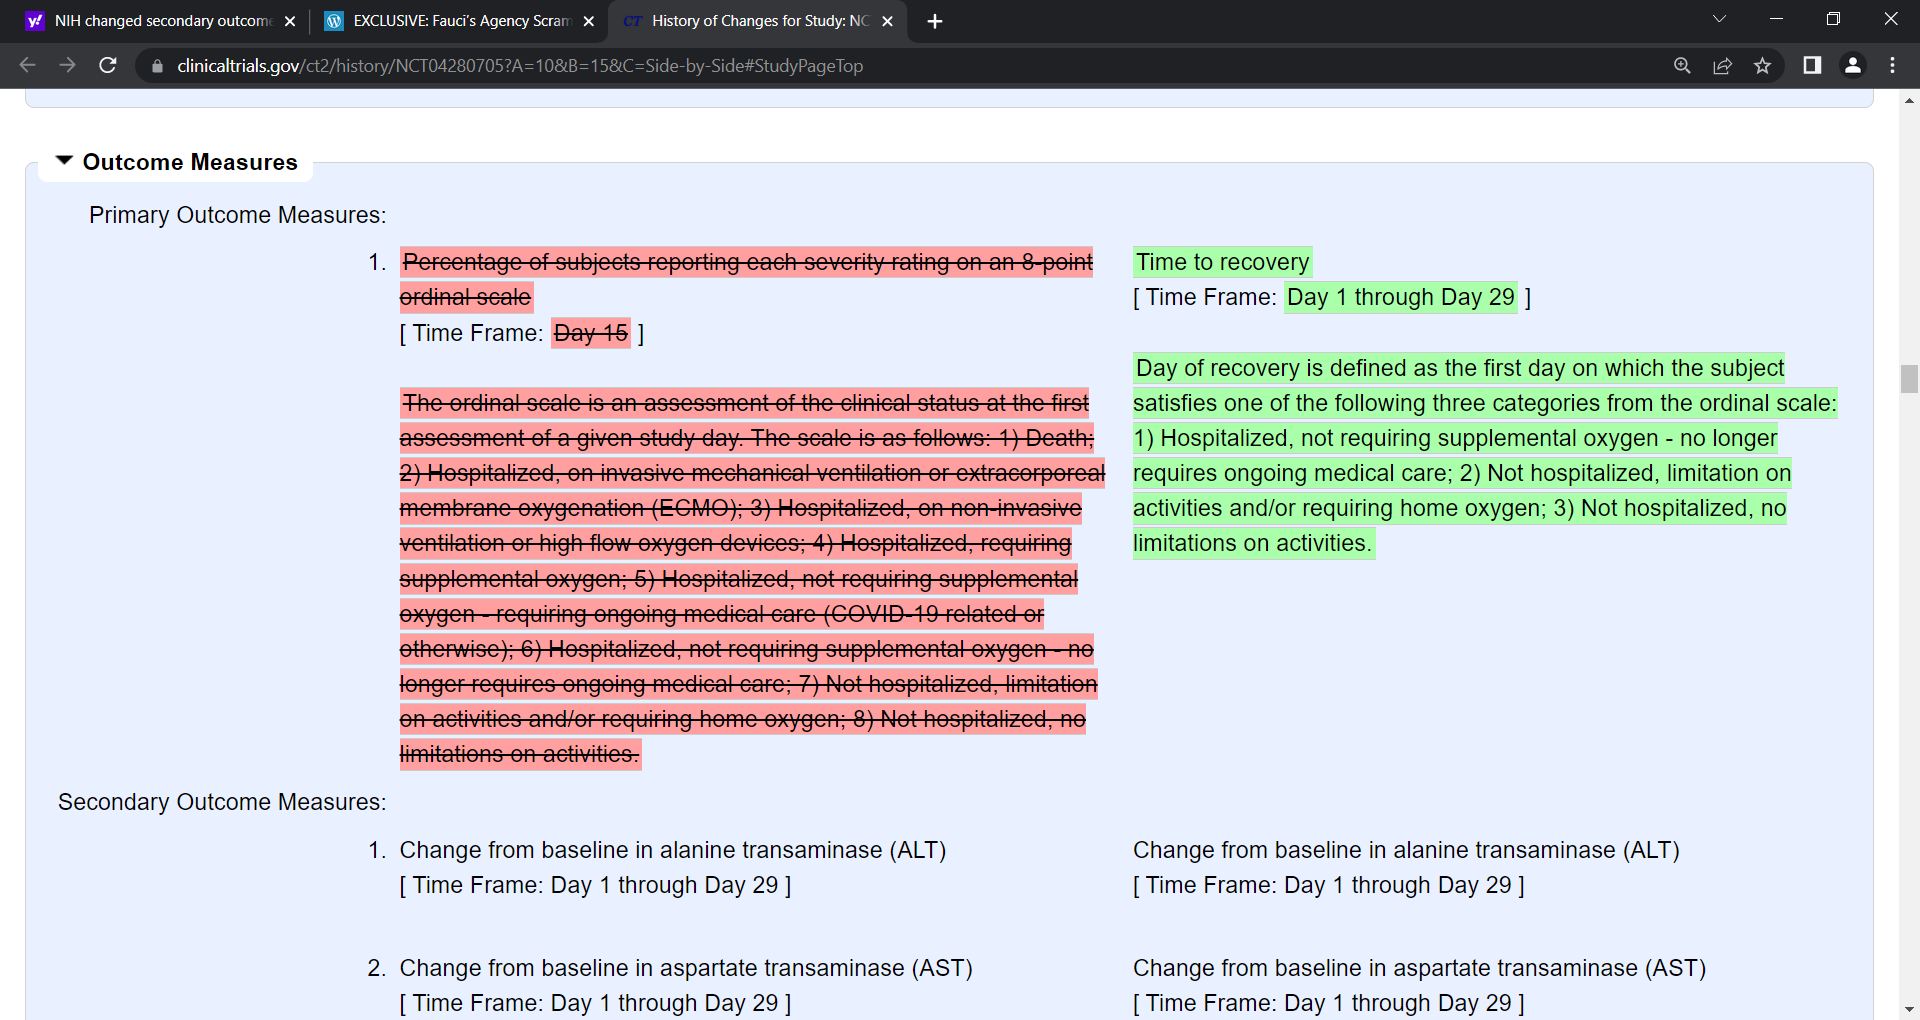Click the green Day 1 through Day 29

pos(1400,297)
